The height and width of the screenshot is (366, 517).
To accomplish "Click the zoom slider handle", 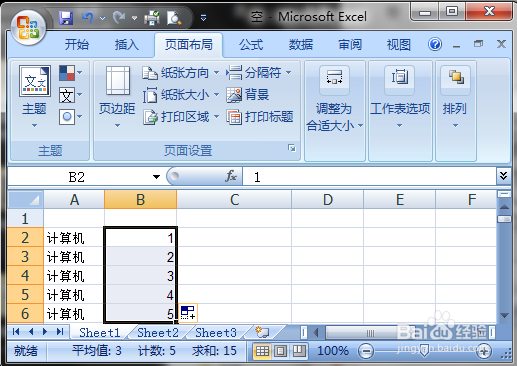I will (424, 351).
